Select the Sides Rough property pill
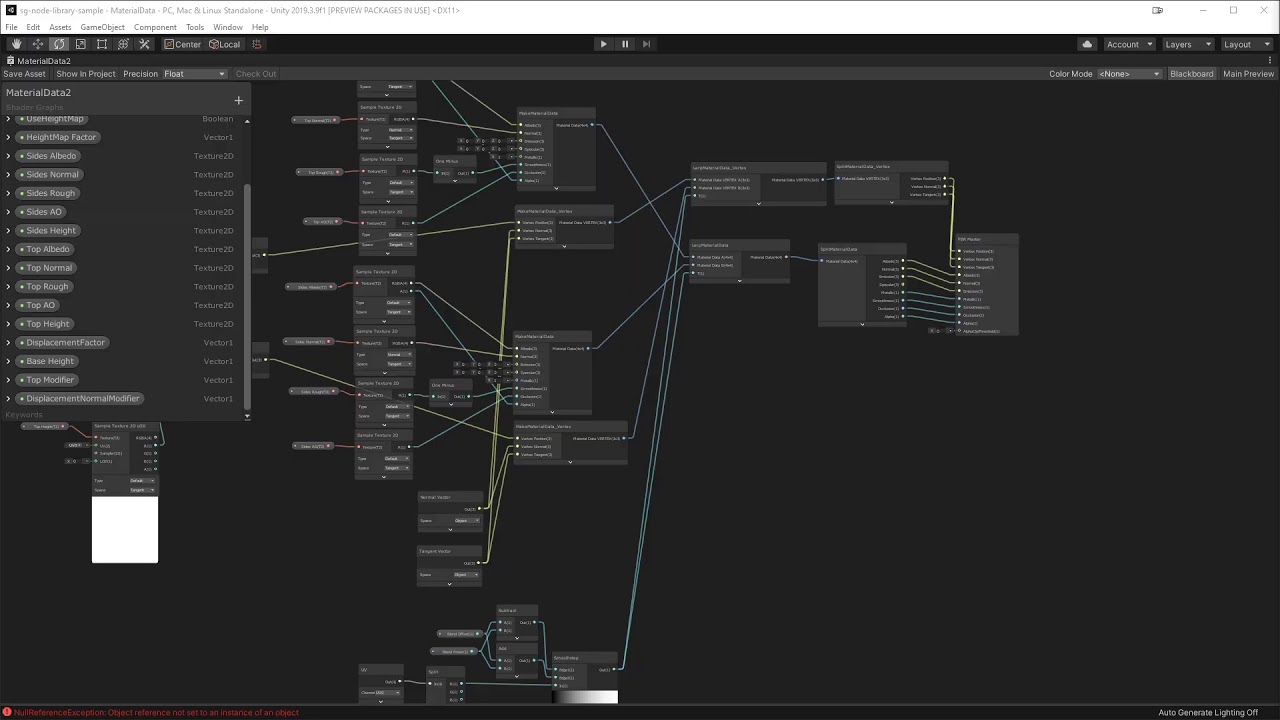 (49, 193)
